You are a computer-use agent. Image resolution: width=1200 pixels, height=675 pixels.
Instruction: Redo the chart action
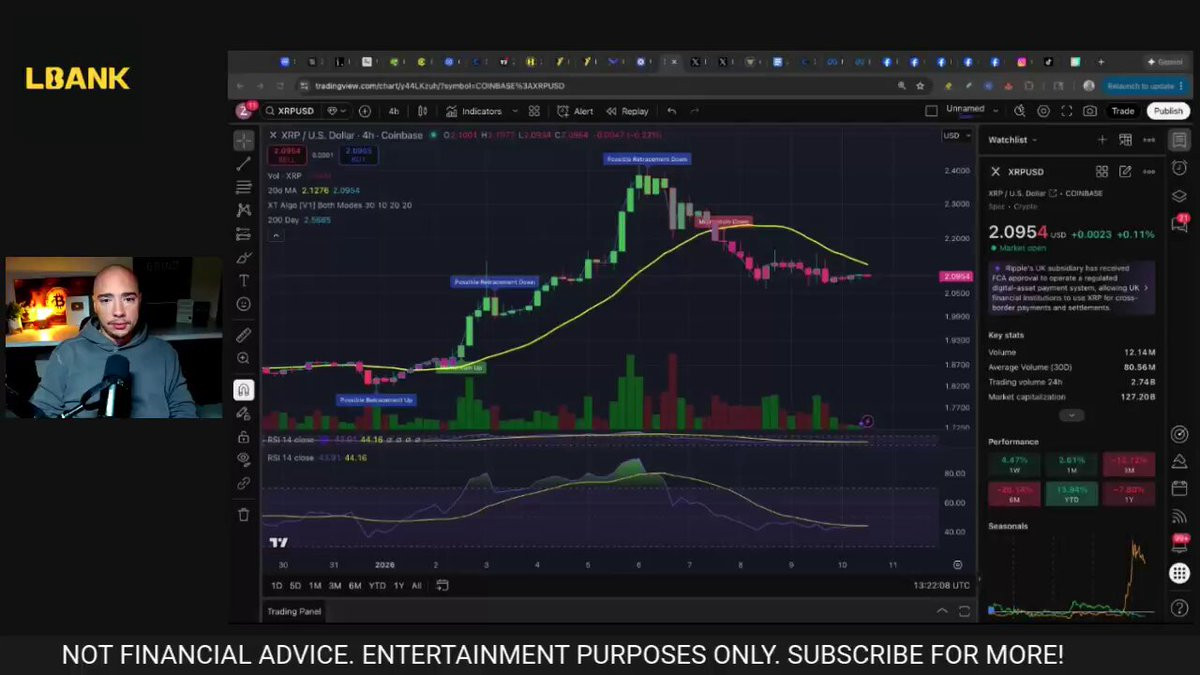pyautogui.click(x=695, y=111)
